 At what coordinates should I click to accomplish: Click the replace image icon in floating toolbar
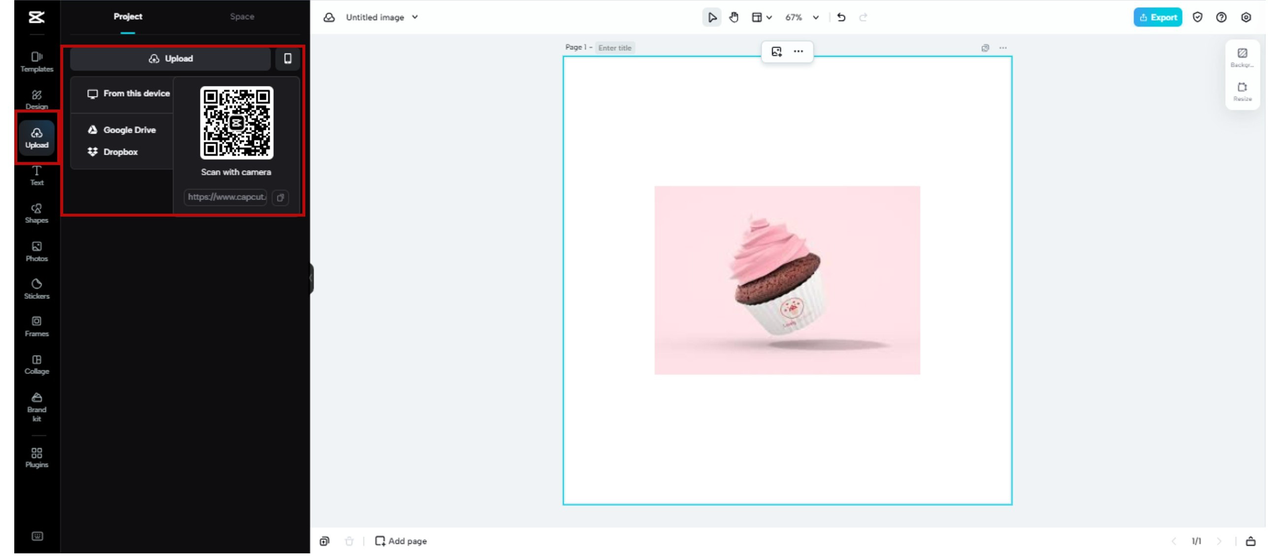pos(777,51)
